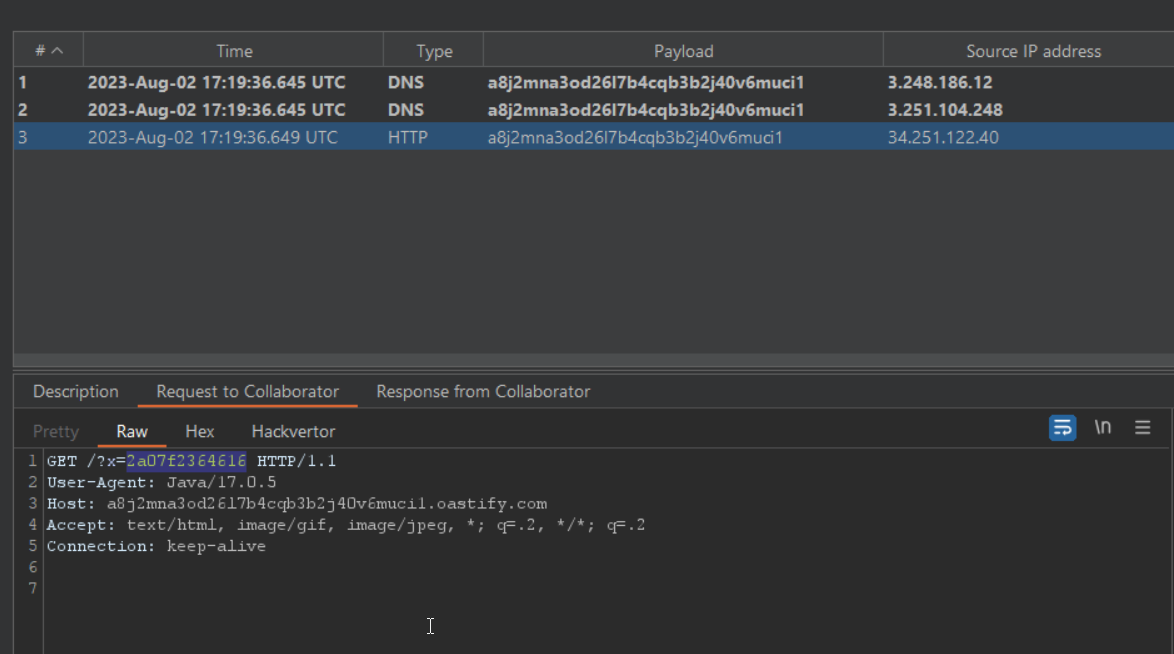Click the Time cell 17:19:36.649 UTC
The image size is (1174, 654).
tap(213, 137)
